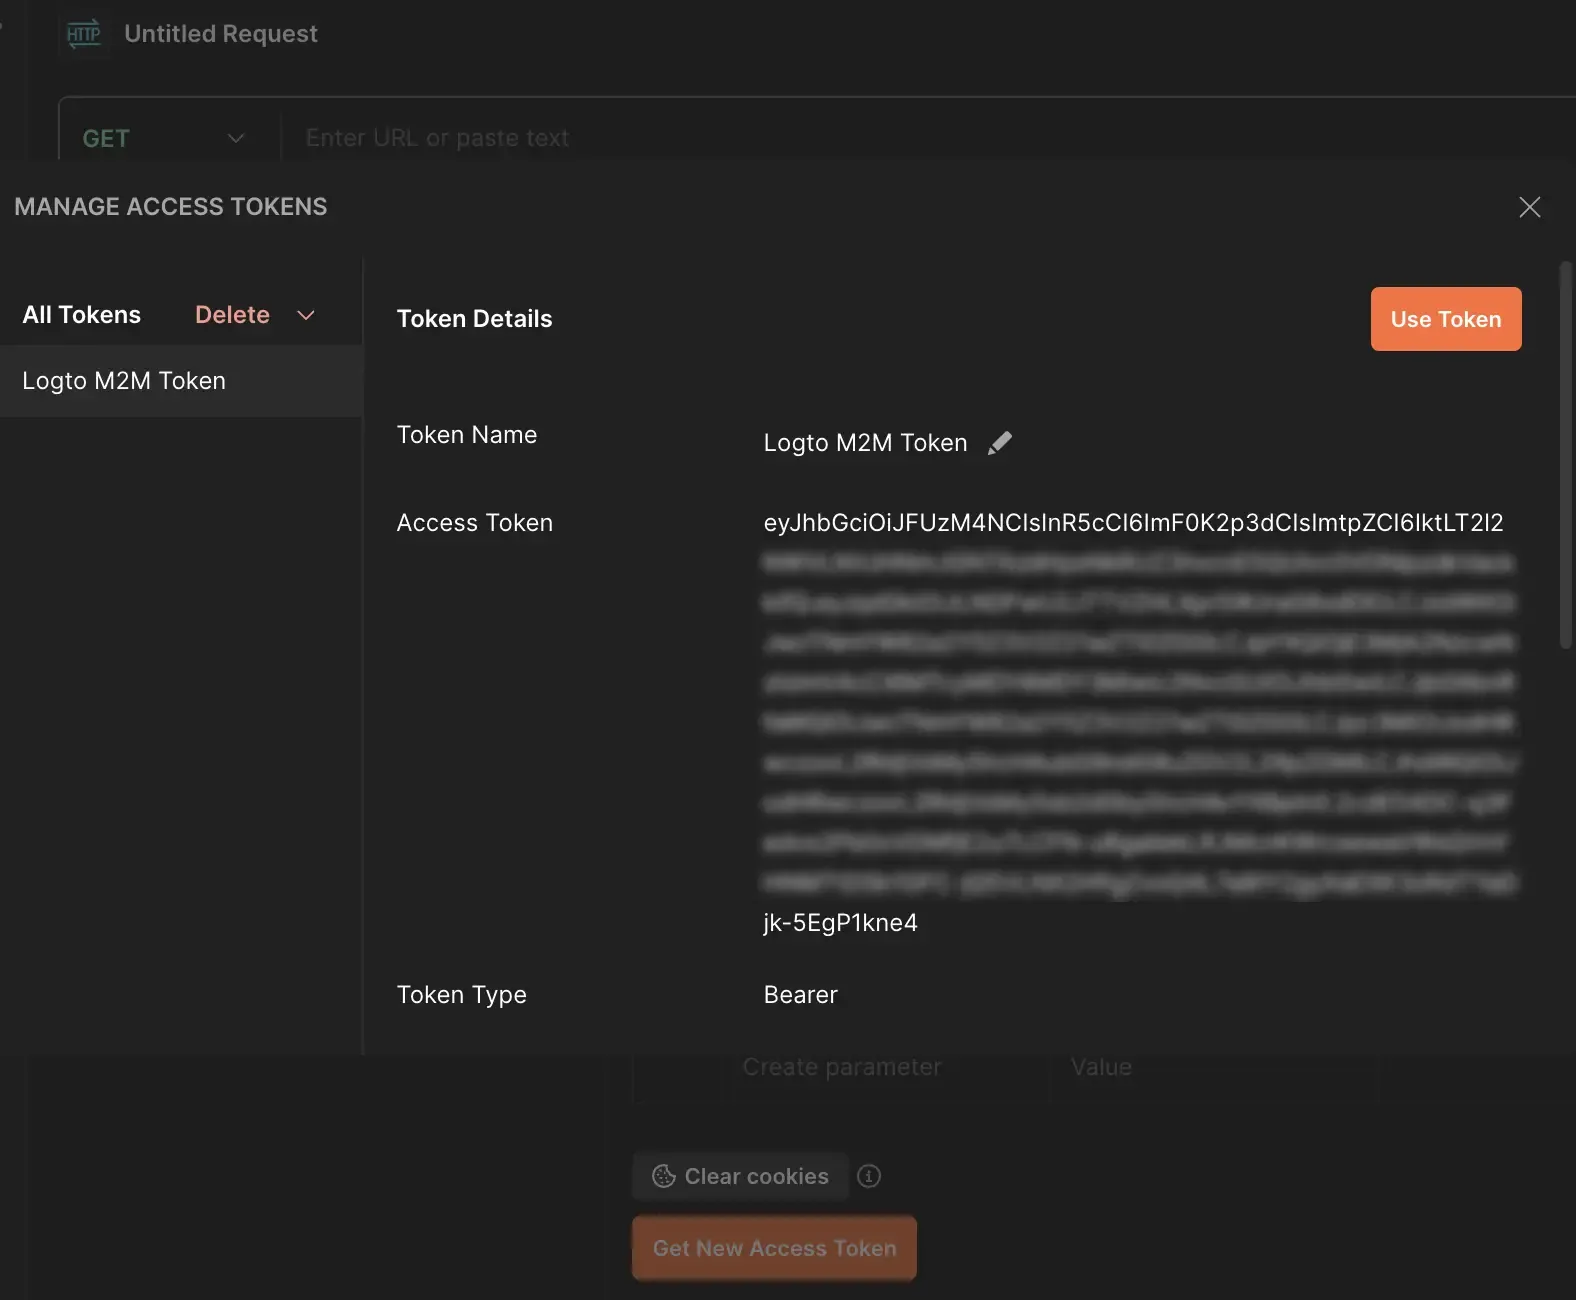This screenshot has height=1300, width=1576.
Task: Click the dialog vertical scrollbar
Action: (1565, 455)
